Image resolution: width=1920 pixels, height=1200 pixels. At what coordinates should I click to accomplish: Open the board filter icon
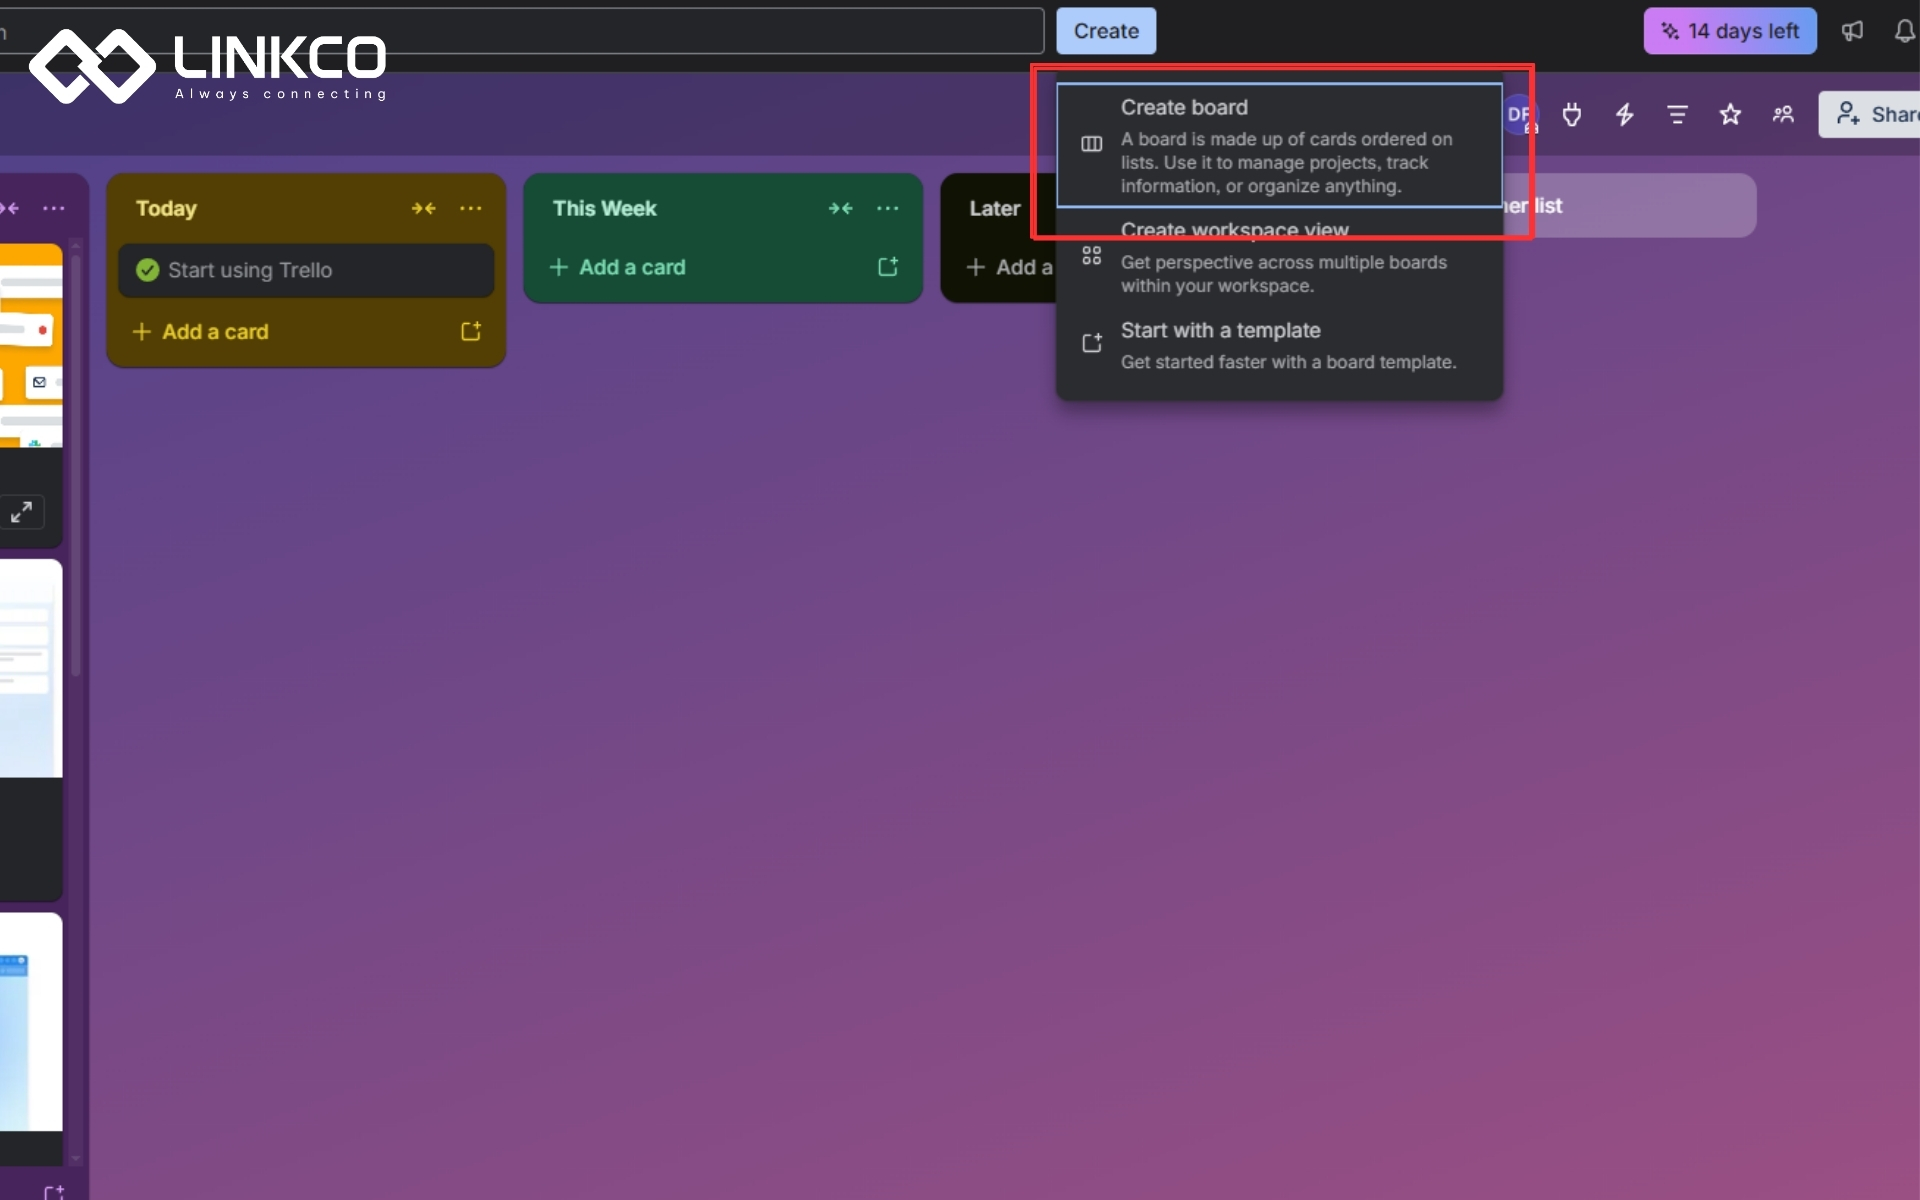pos(1678,114)
